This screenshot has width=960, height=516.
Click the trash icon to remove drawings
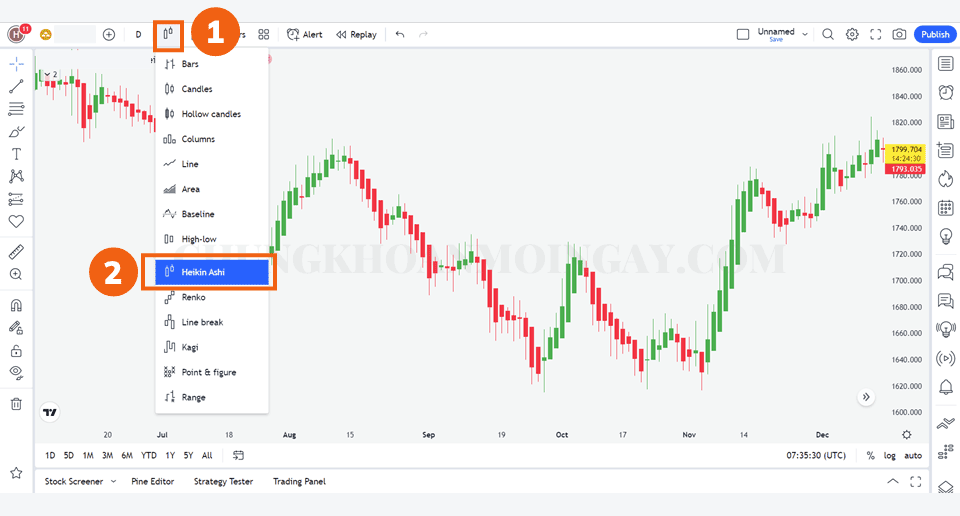[16, 404]
